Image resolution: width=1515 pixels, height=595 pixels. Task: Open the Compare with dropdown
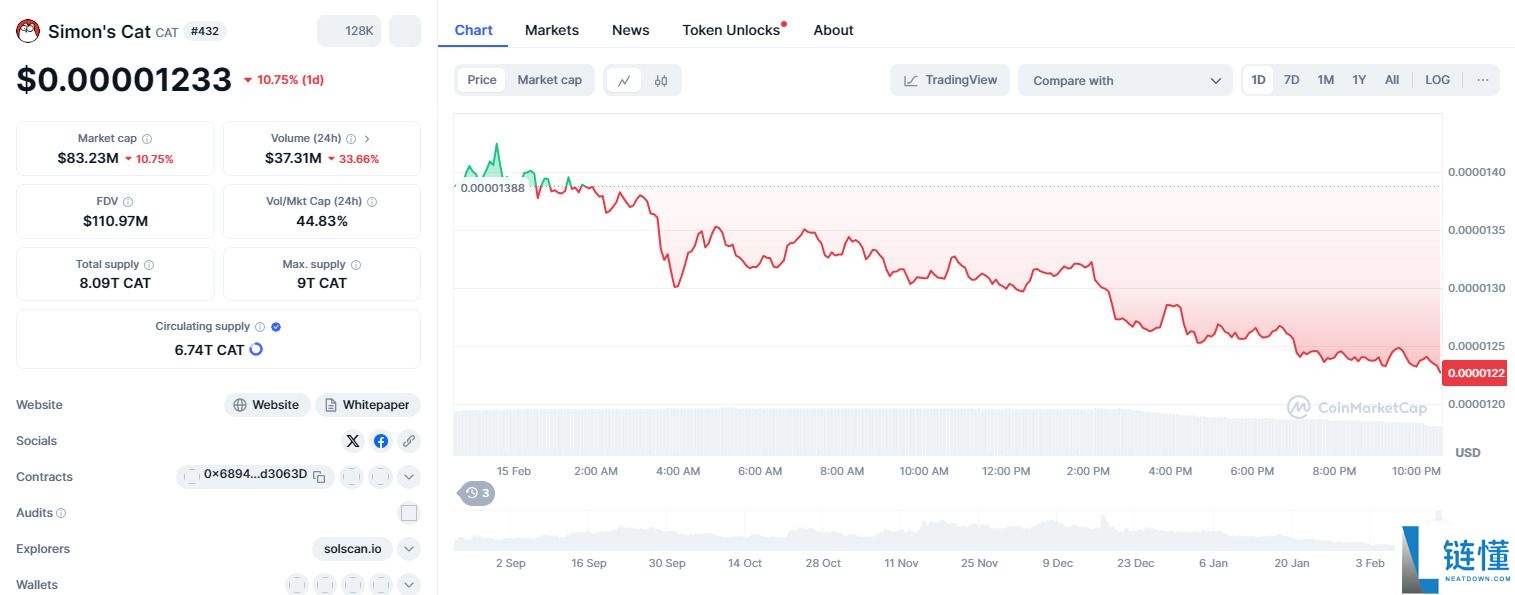coord(1126,81)
